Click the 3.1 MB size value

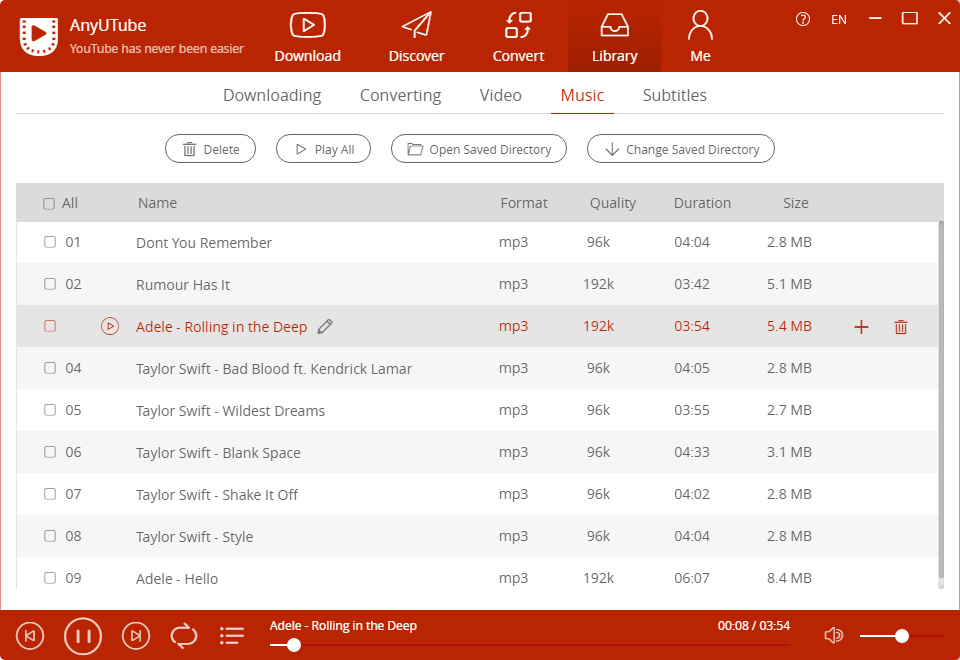(789, 452)
